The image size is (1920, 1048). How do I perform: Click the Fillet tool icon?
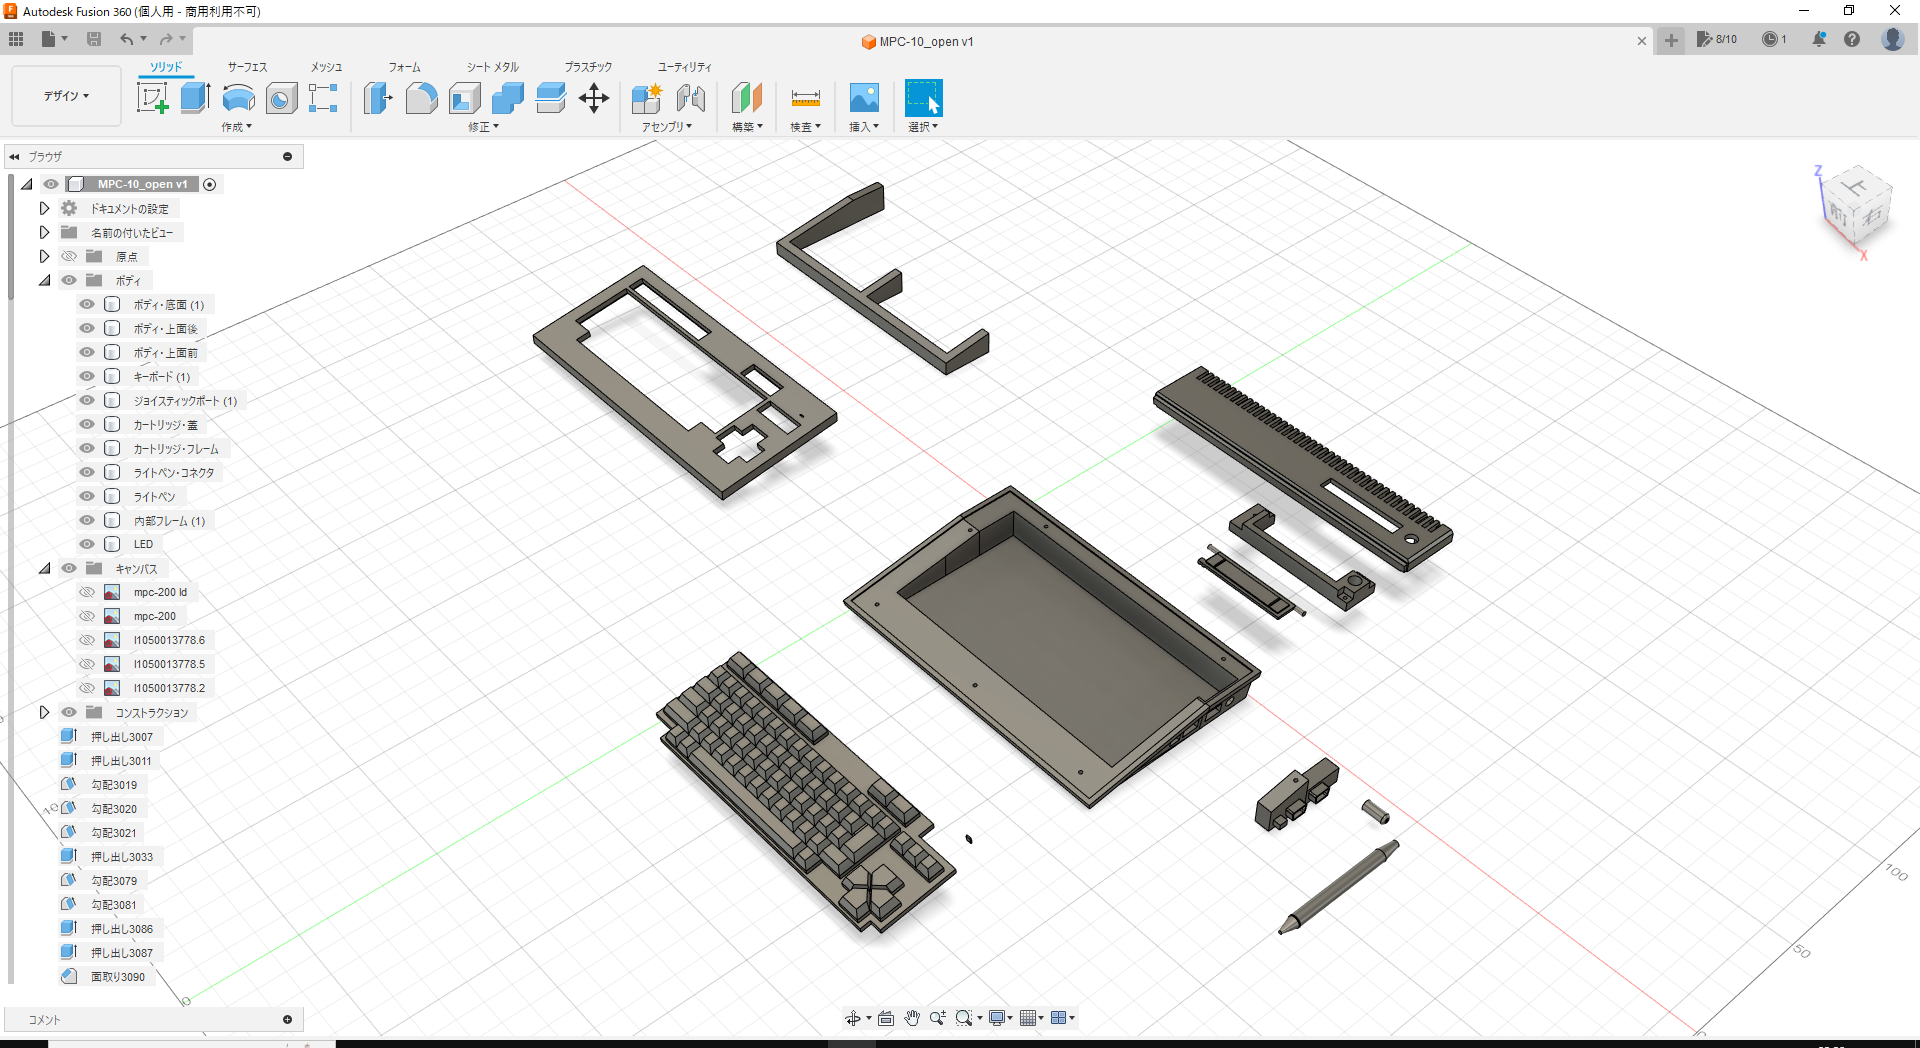pos(421,98)
